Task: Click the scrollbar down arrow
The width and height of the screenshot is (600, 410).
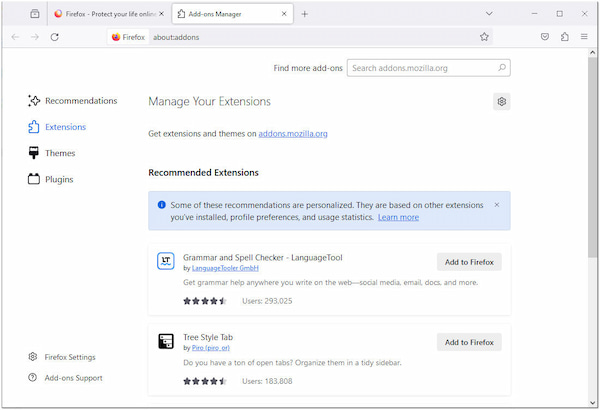Action: click(593, 403)
